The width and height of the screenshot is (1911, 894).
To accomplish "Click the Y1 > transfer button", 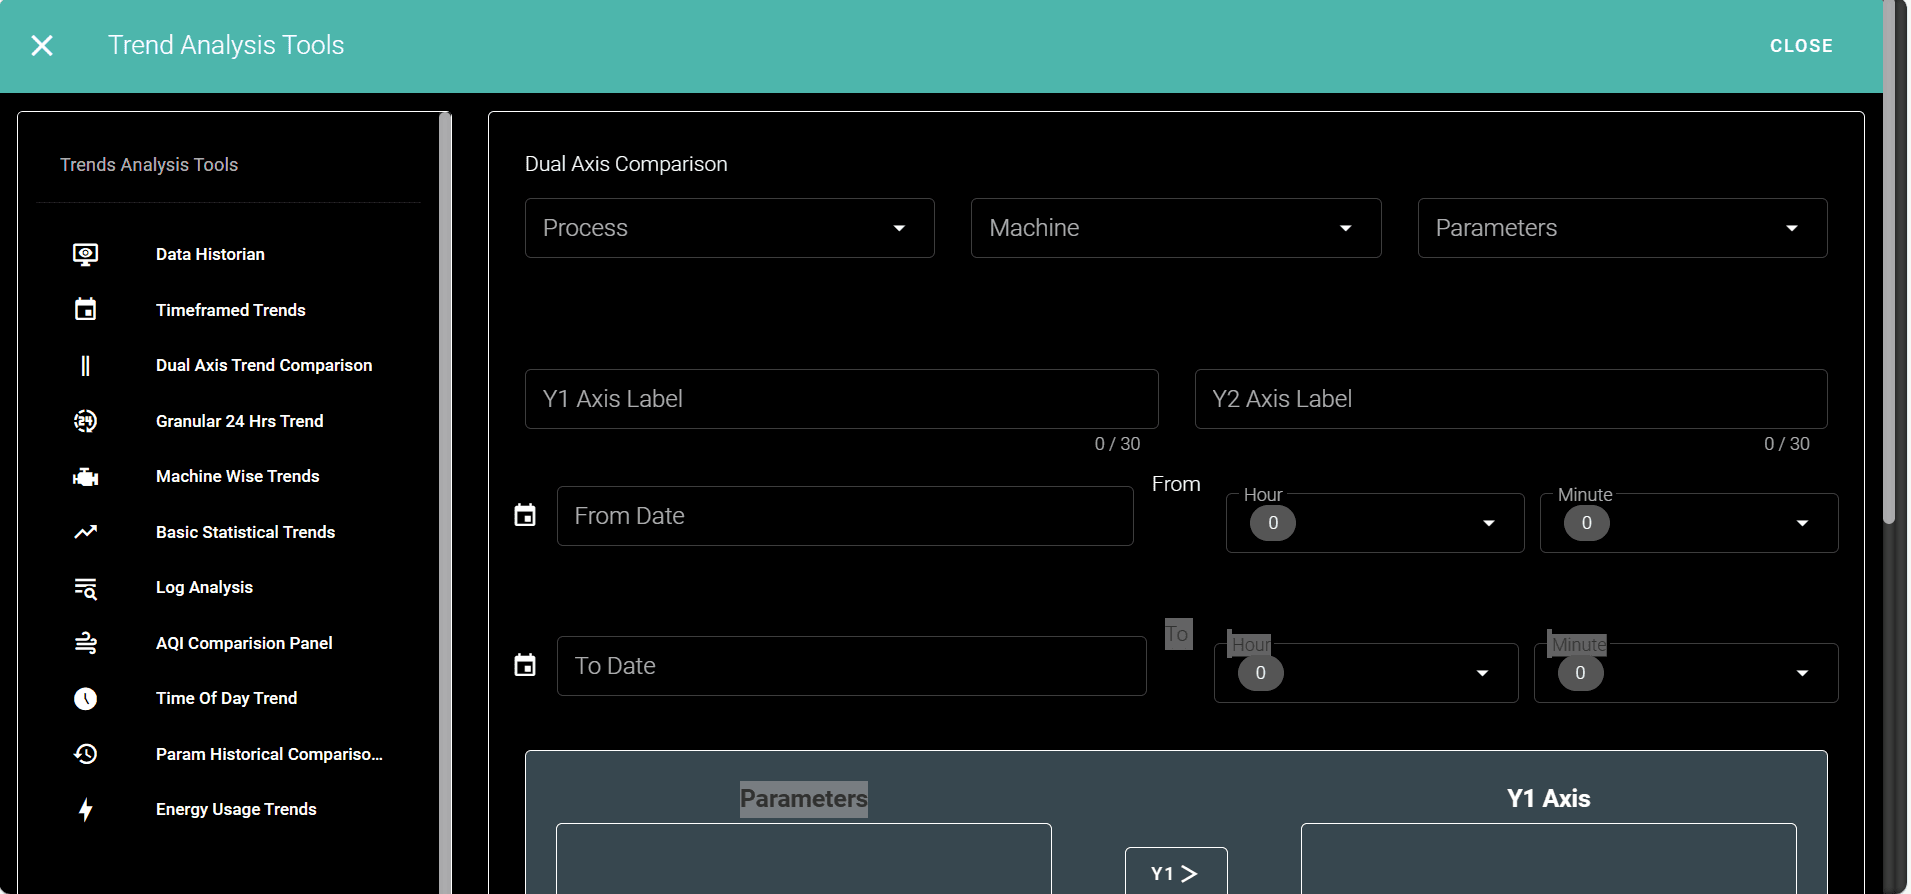I will pyautogui.click(x=1175, y=873).
